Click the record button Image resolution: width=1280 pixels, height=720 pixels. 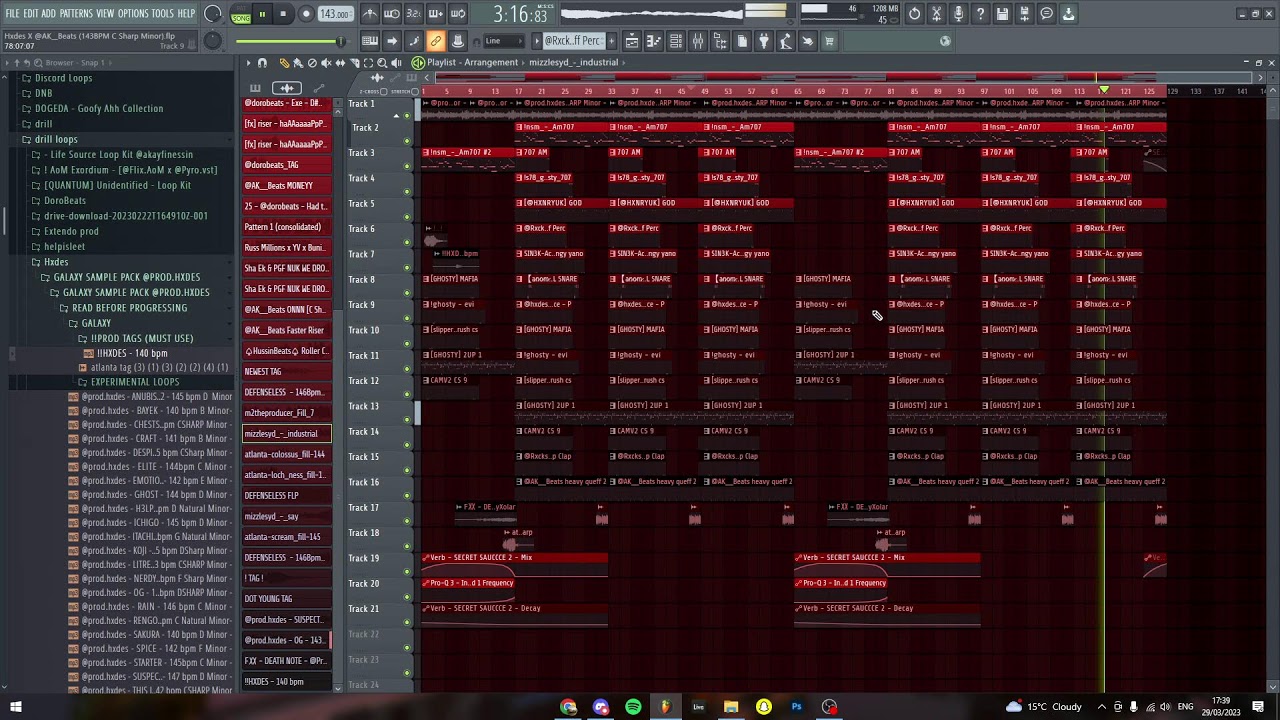306,14
